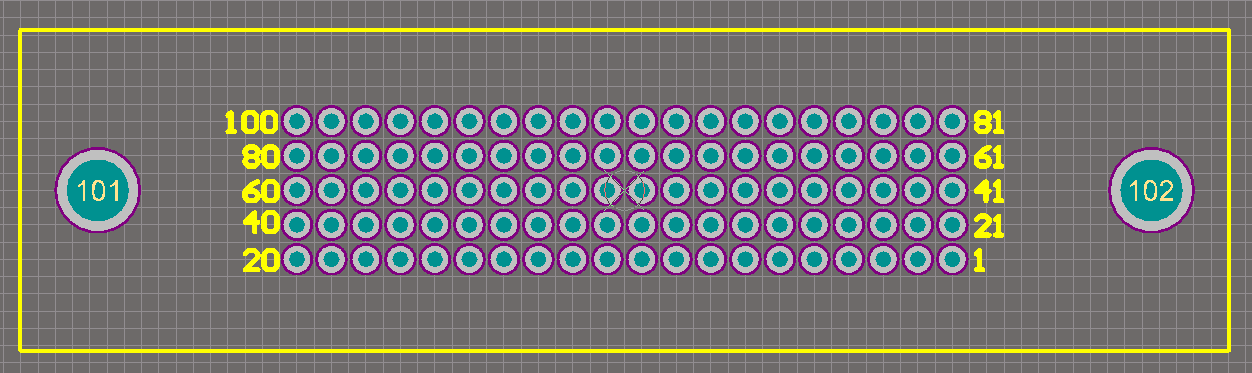This screenshot has width=1252, height=373.
Task: Select pad 1 next to label 1
Action: [x=952, y=259]
